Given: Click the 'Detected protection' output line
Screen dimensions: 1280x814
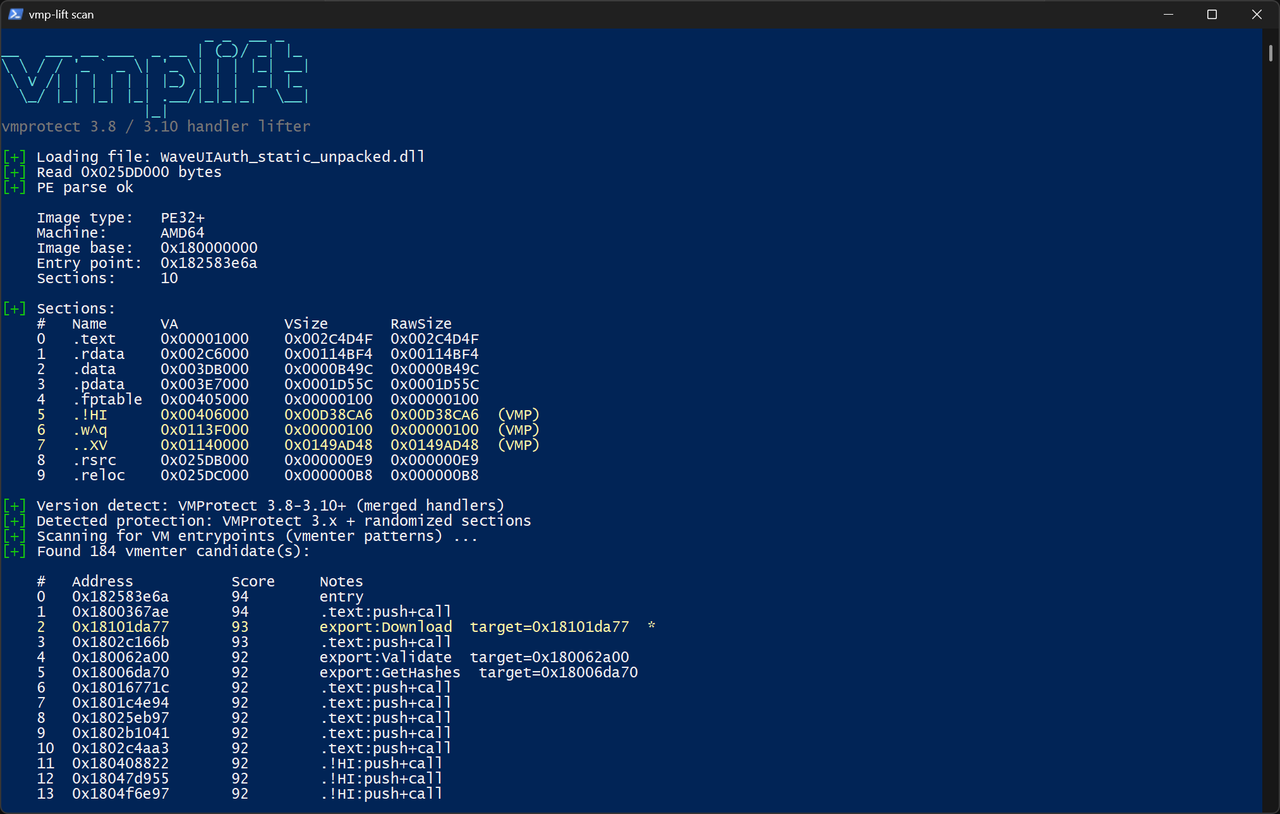Looking at the screenshot, I should [x=284, y=521].
